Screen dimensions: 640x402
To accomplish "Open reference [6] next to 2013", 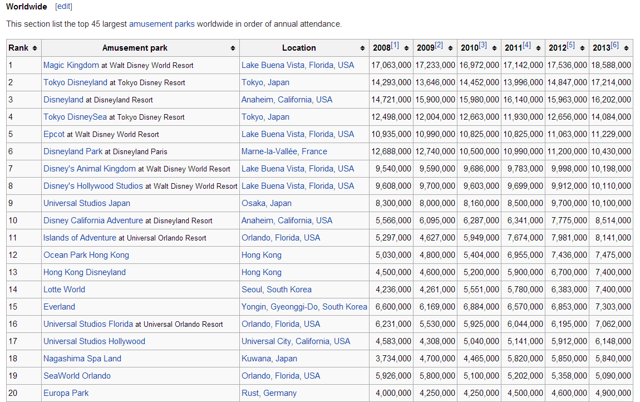I will pos(615,45).
